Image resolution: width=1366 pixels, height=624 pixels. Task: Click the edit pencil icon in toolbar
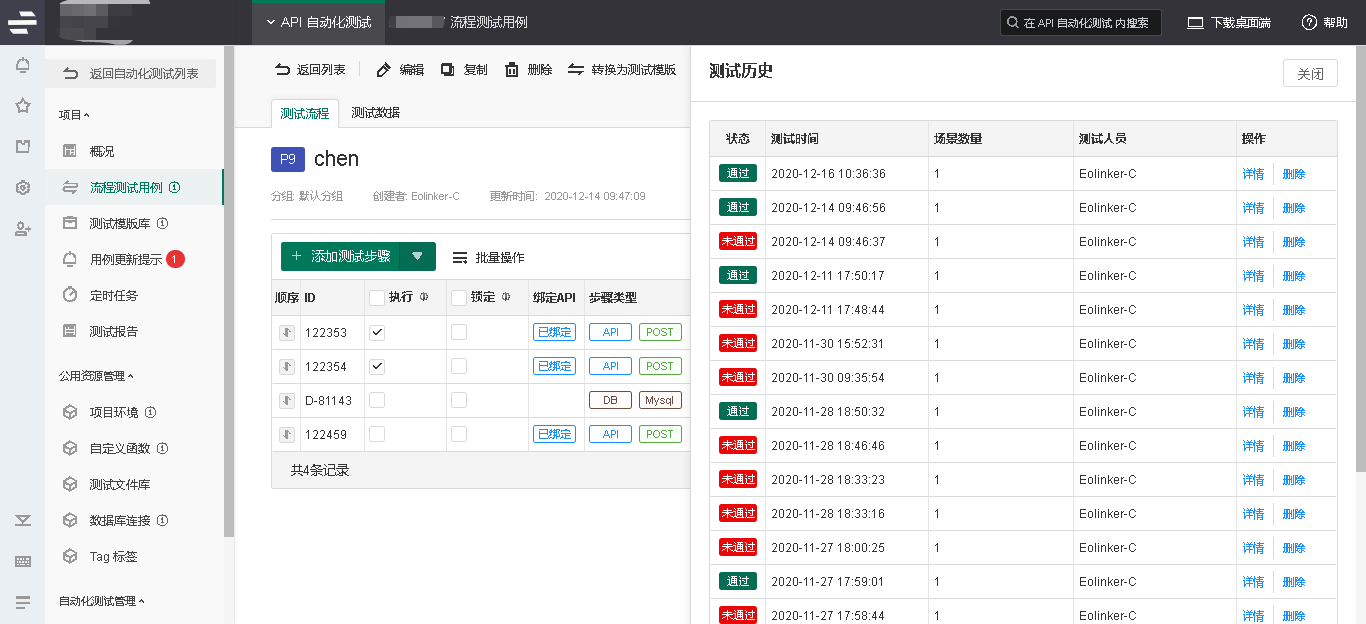pos(384,70)
